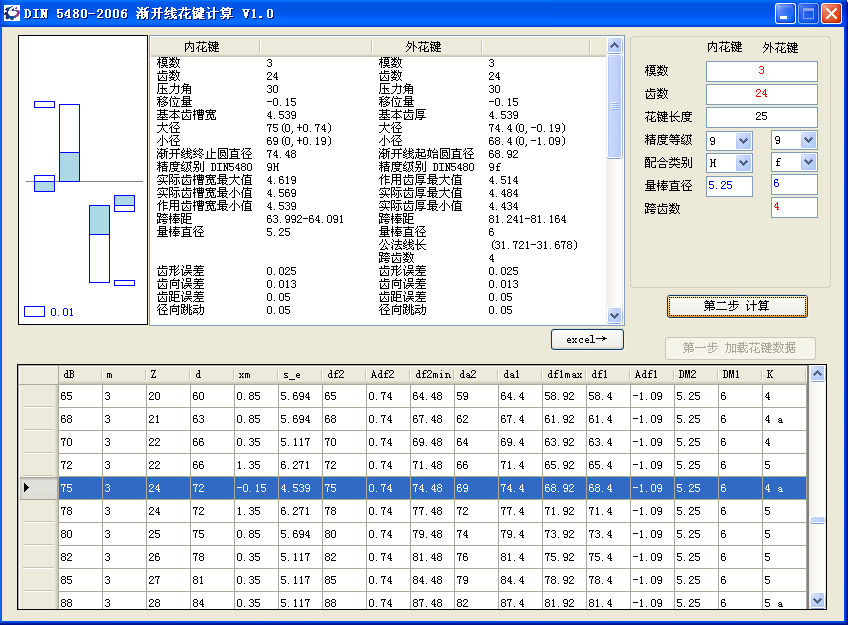Click the 4.539 s_e cell in selected row

point(299,488)
